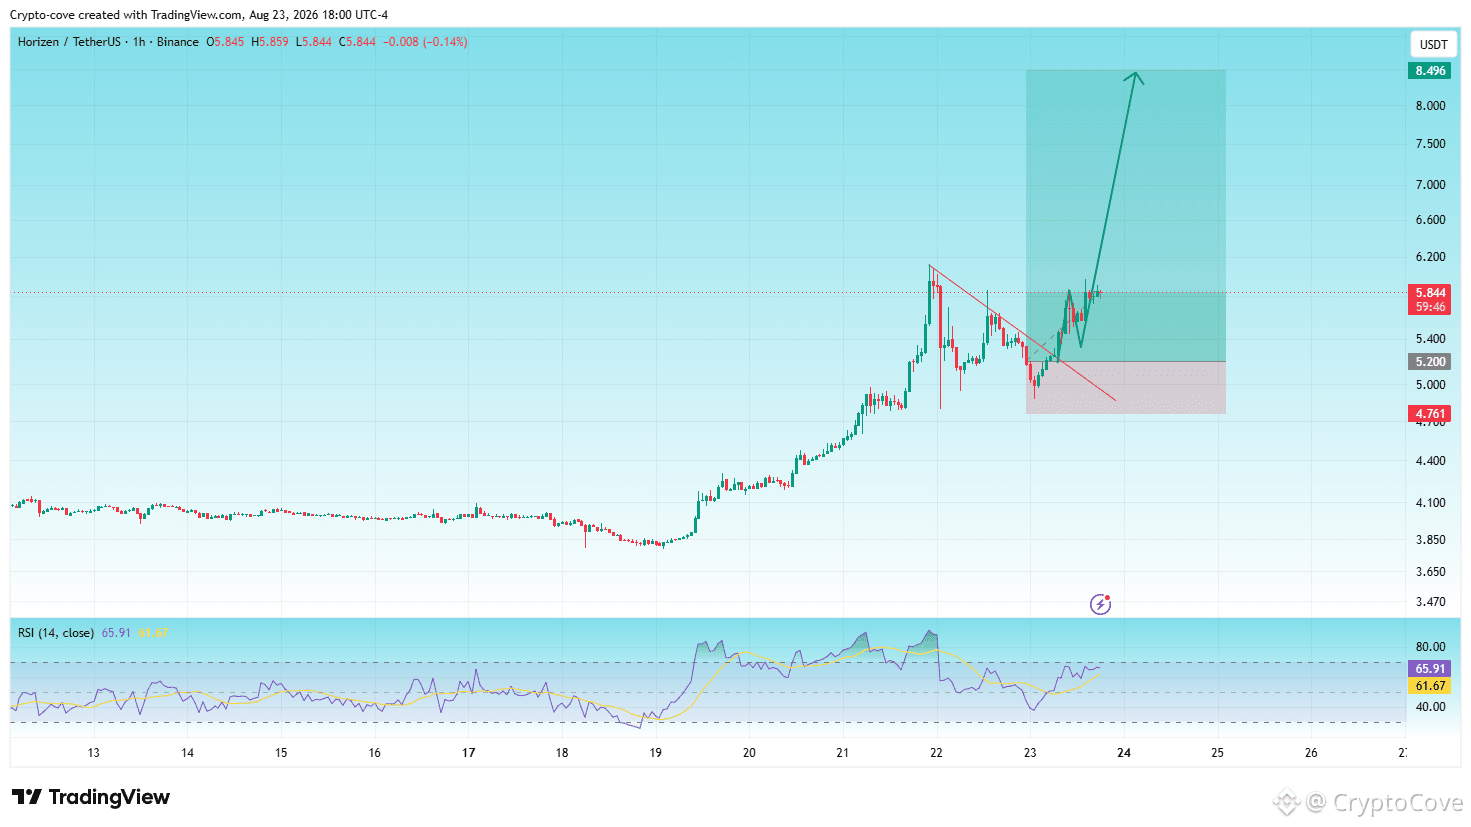Click the low value L5.844
Image resolution: width=1471 pixels, height=827 pixels.
[x=314, y=42]
